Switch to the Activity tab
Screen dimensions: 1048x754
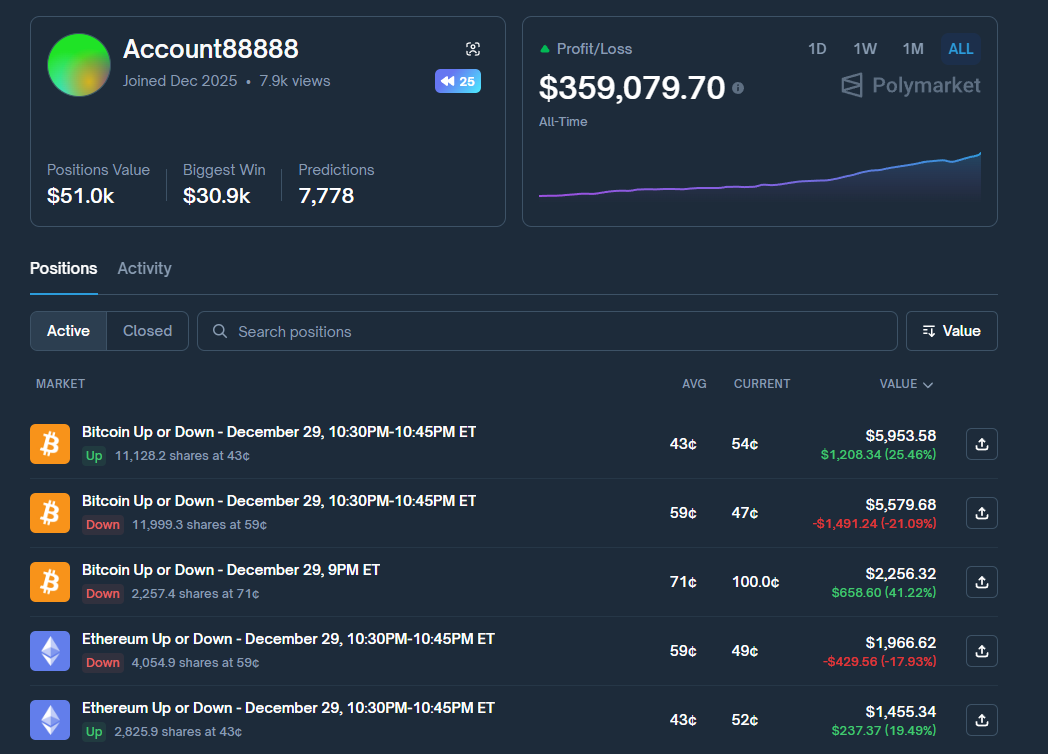point(144,268)
